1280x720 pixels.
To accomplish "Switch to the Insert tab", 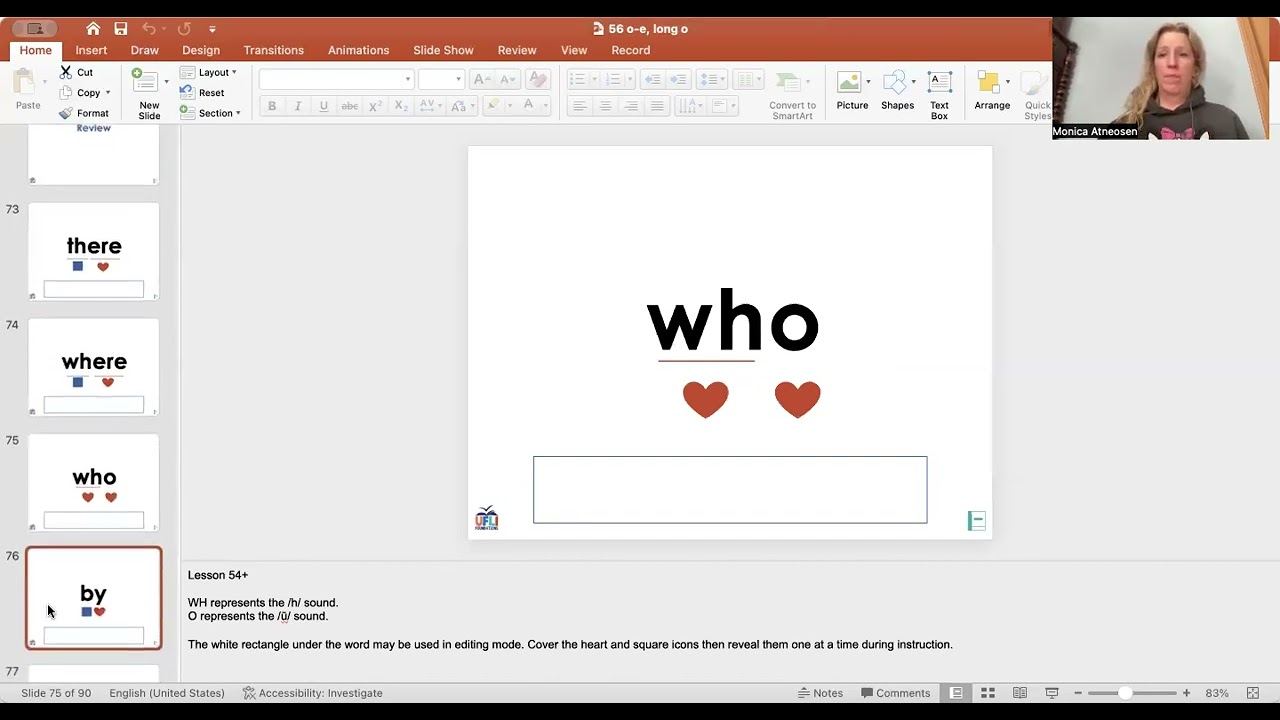I will click(x=91, y=50).
